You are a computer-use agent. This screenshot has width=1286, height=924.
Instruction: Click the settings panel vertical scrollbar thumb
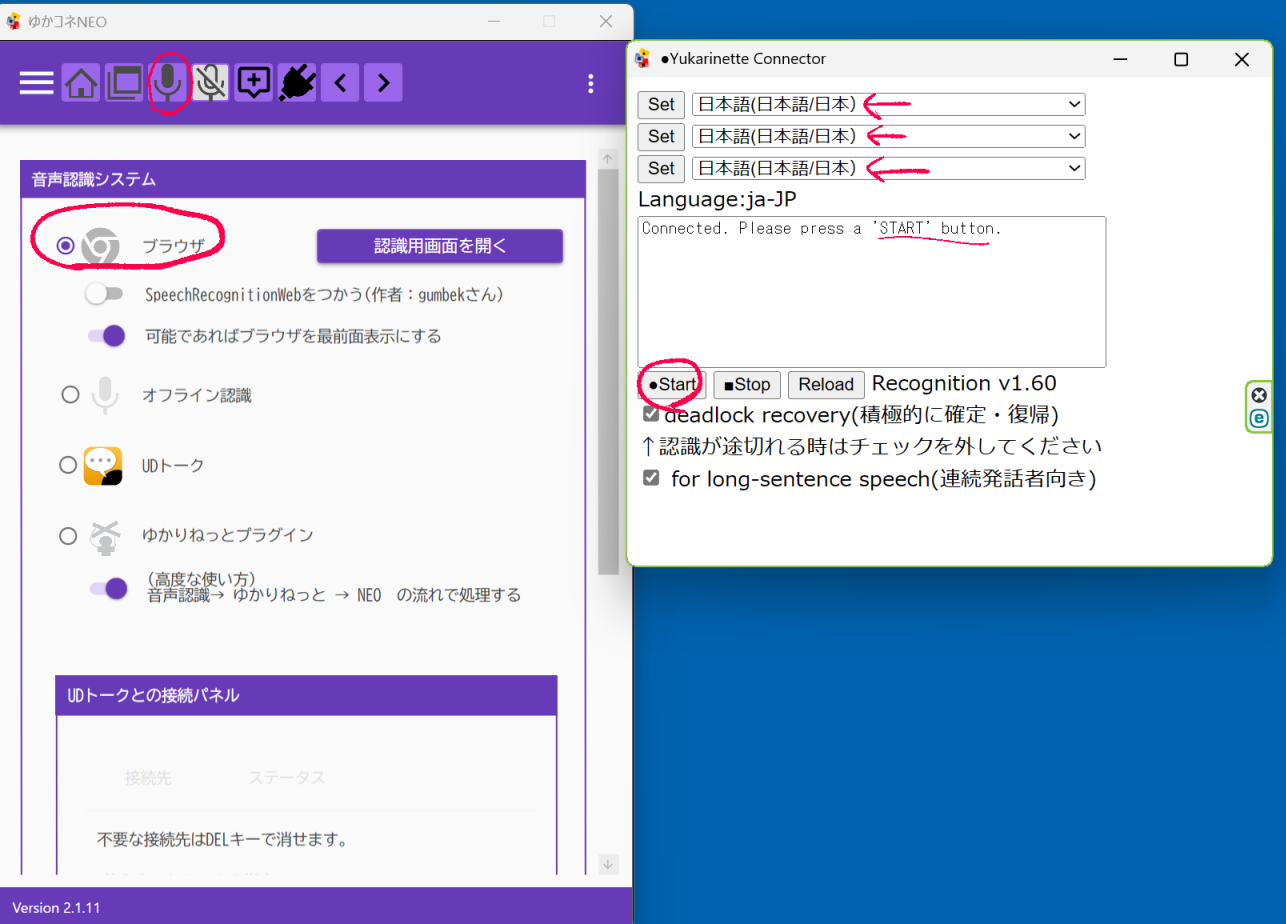coord(608,372)
